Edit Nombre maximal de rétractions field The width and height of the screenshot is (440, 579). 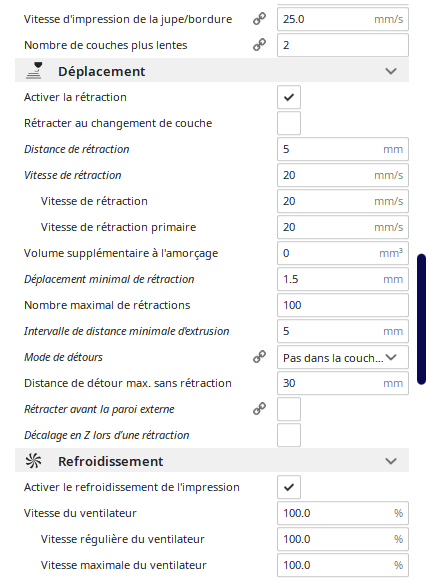pyautogui.click(x=343, y=305)
